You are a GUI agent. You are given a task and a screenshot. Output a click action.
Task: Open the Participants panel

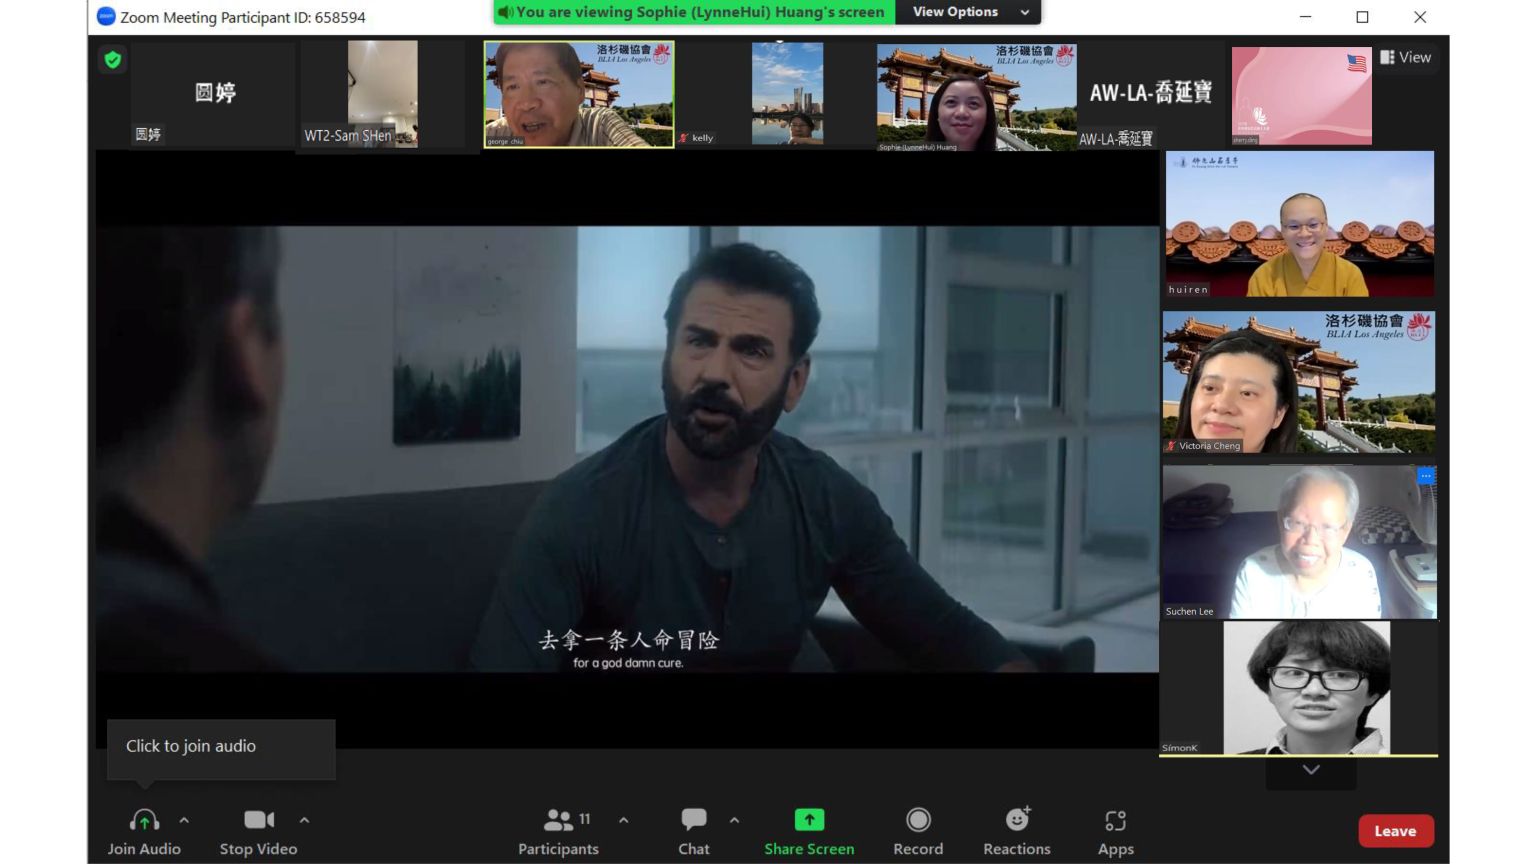pos(558,832)
